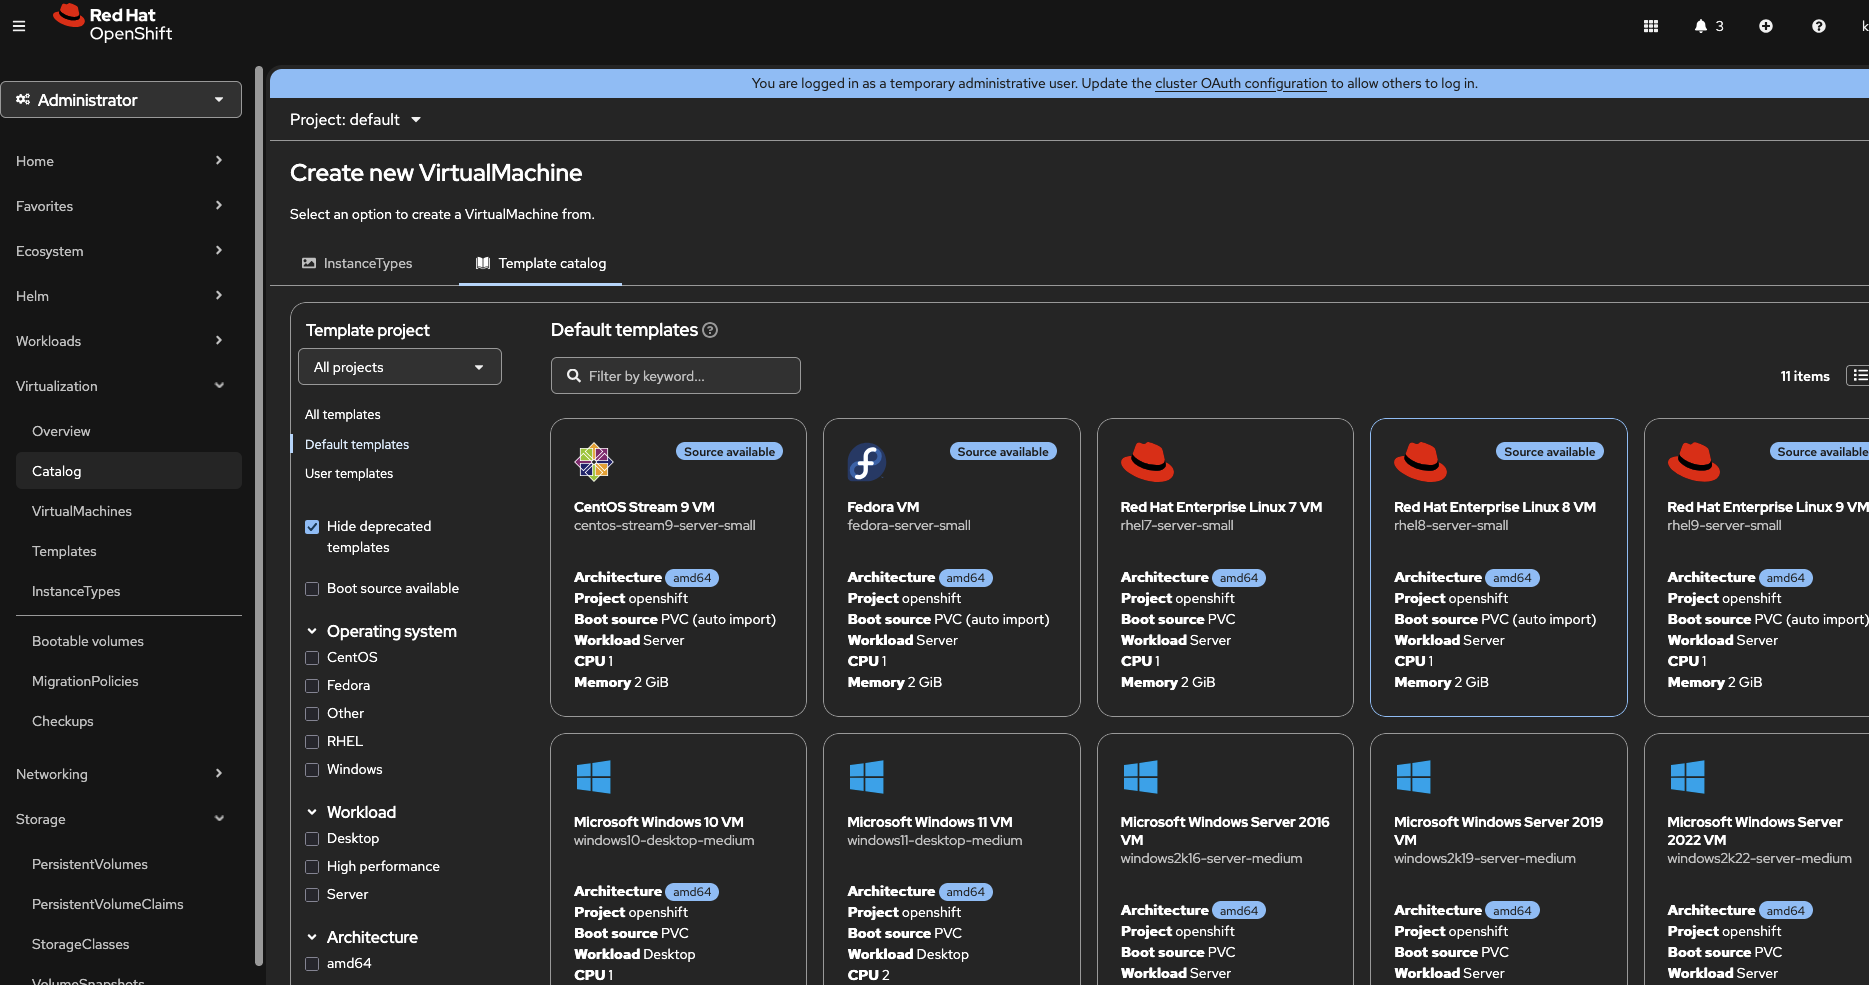Image resolution: width=1869 pixels, height=985 pixels.
Task: Open Bootable volumes in the sidebar
Action: tap(88, 641)
